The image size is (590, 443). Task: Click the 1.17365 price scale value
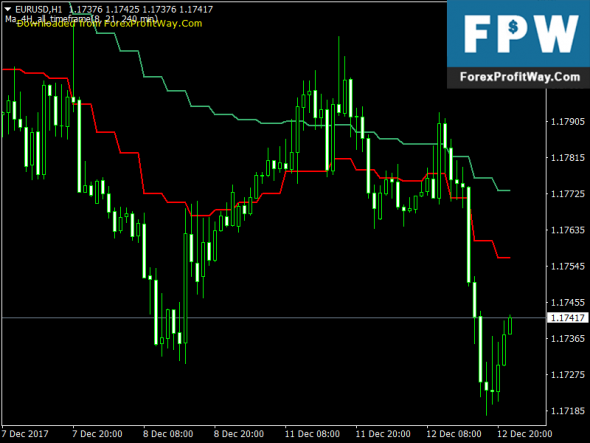[568, 338]
